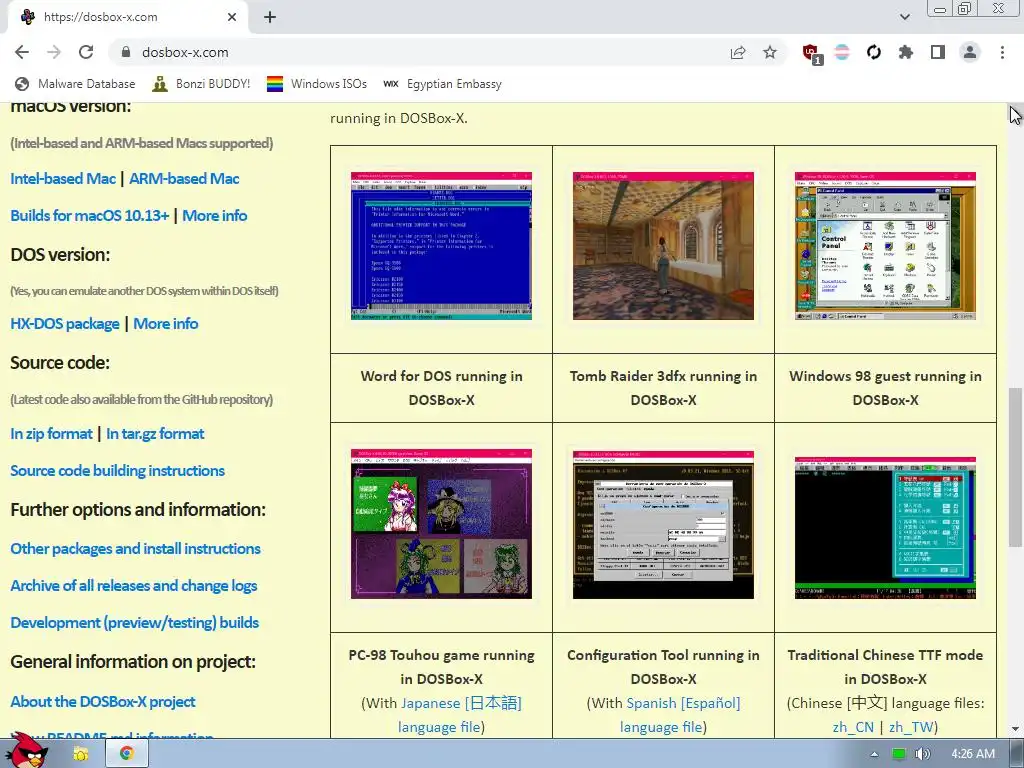Click the circular arrows extension icon
The image size is (1024, 768).
[874, 52]
